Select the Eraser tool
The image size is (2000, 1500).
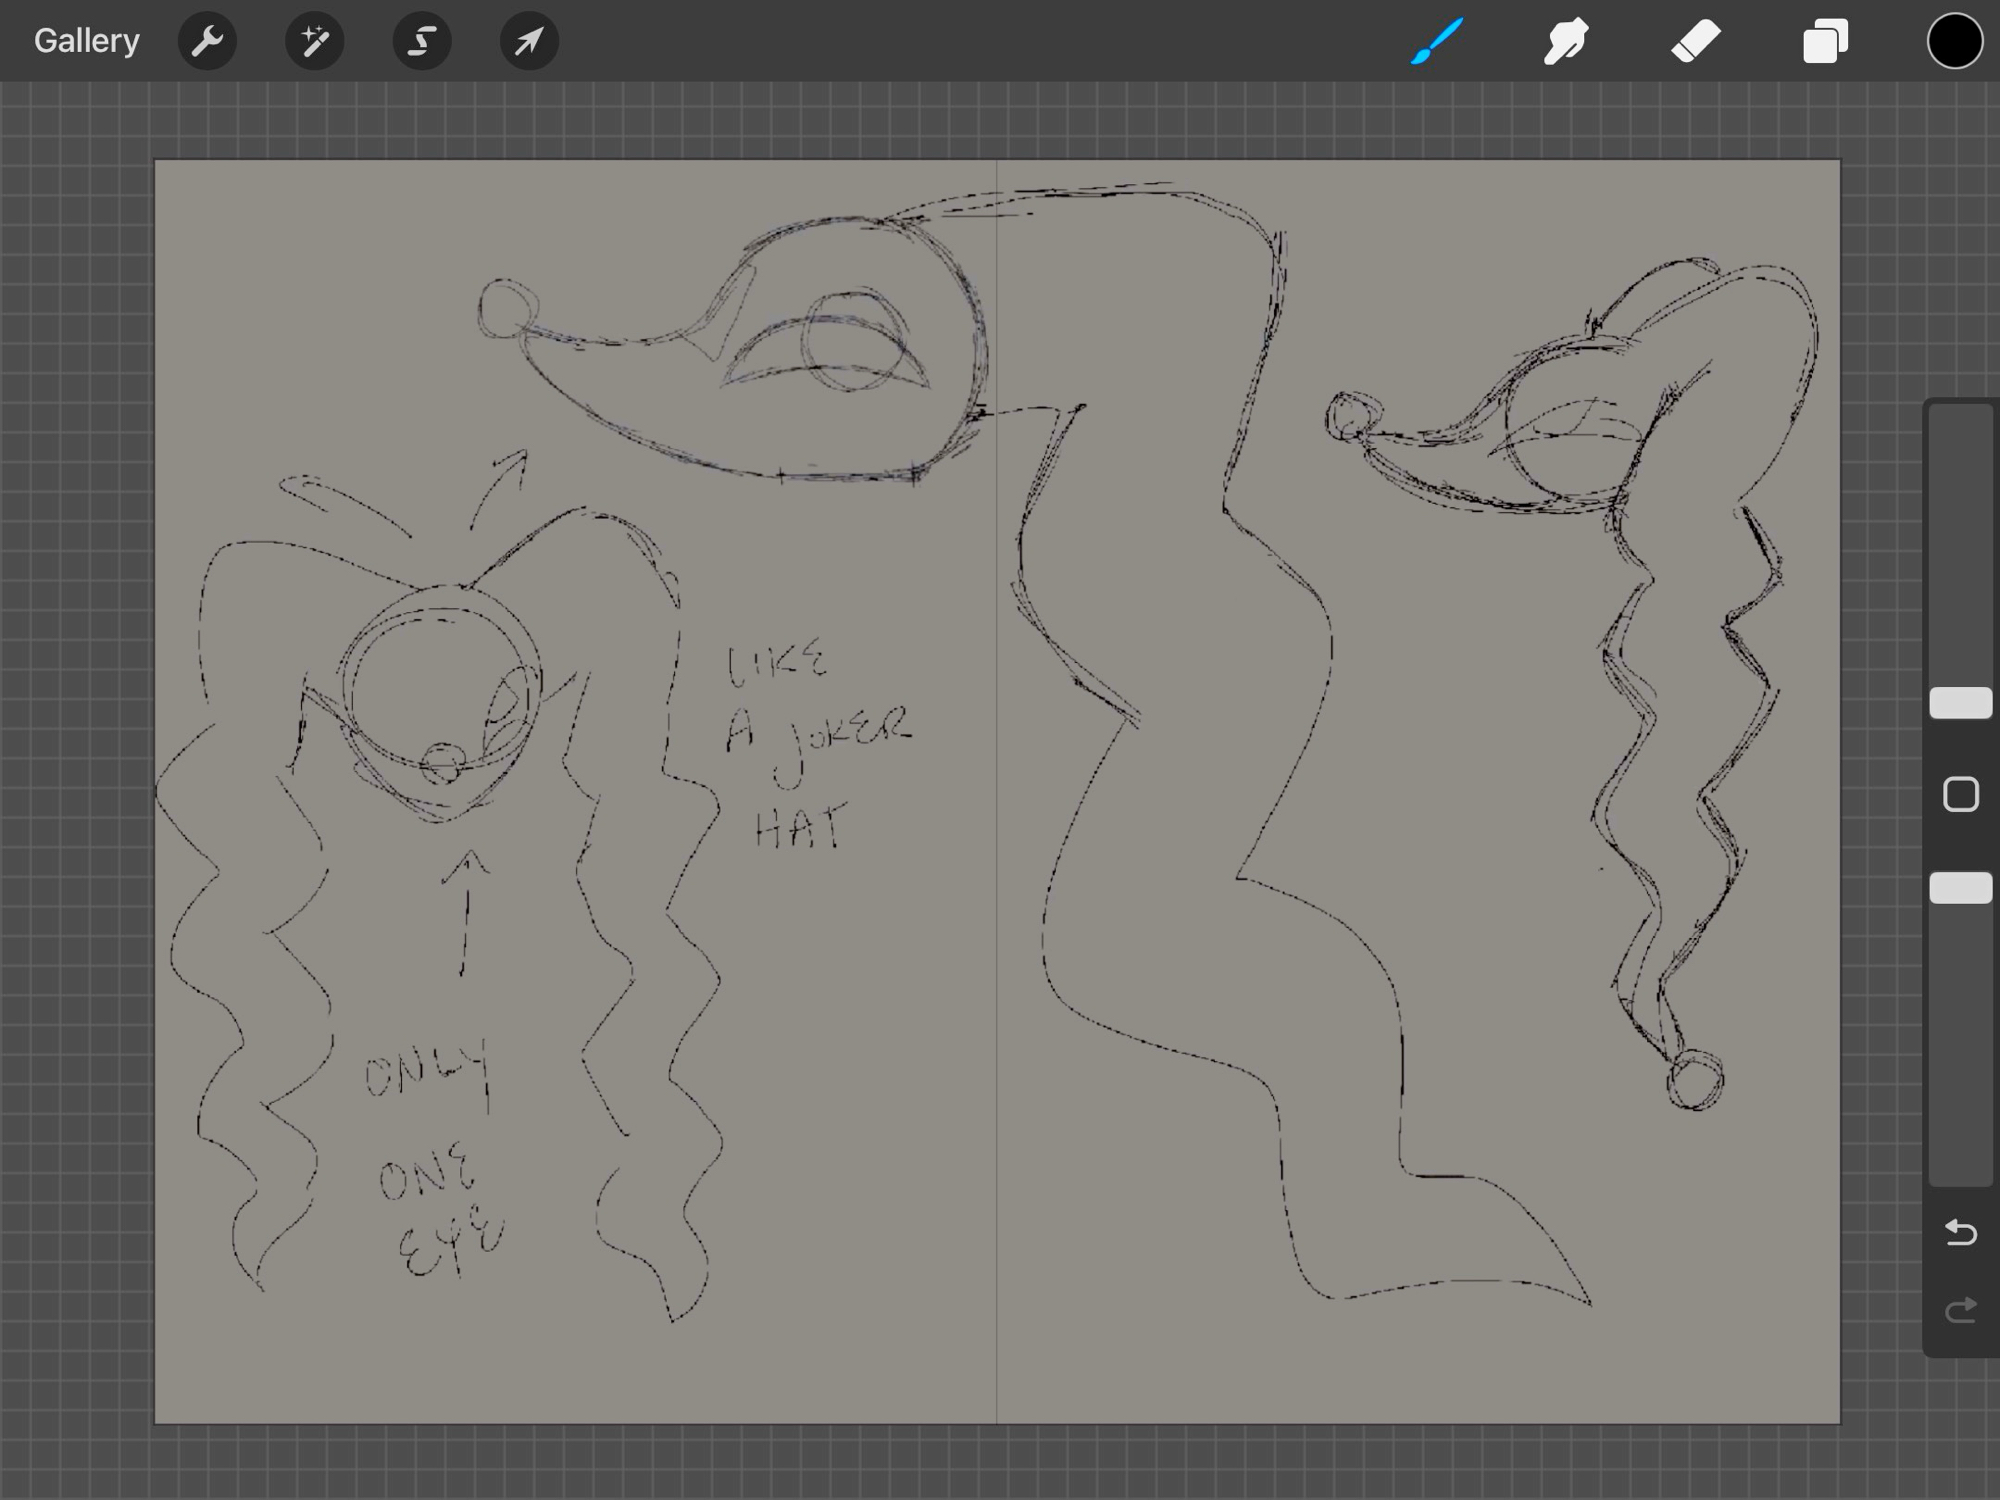(1695, 41)
